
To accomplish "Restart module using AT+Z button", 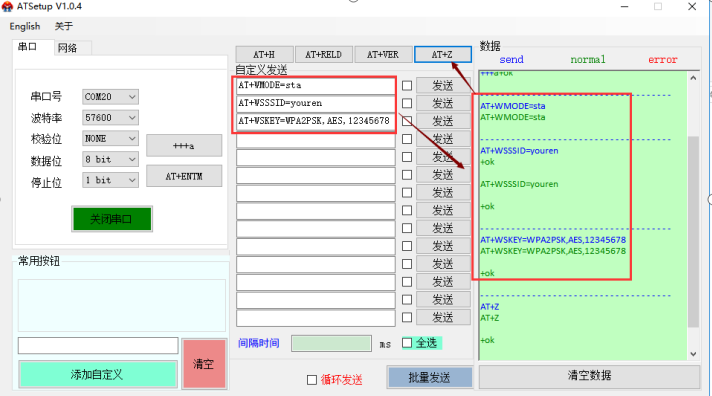I will [442, 54].
